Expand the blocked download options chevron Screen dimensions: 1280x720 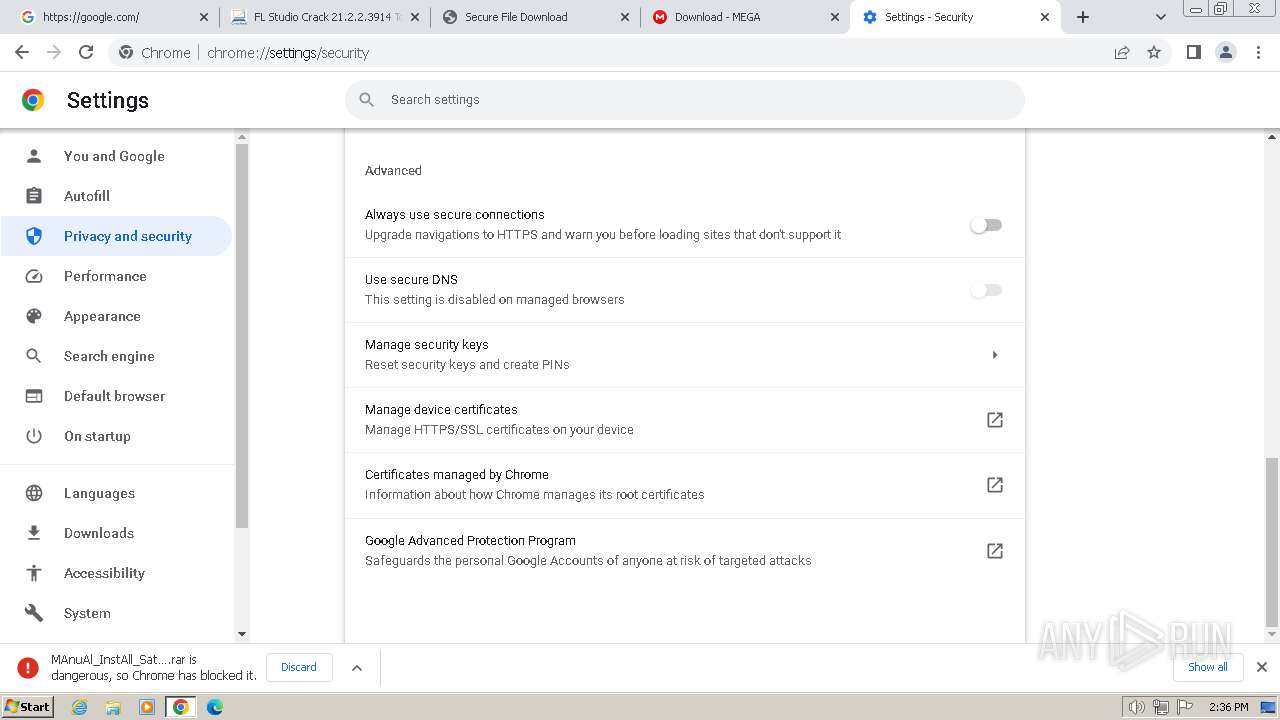click(x=357, y=668)
